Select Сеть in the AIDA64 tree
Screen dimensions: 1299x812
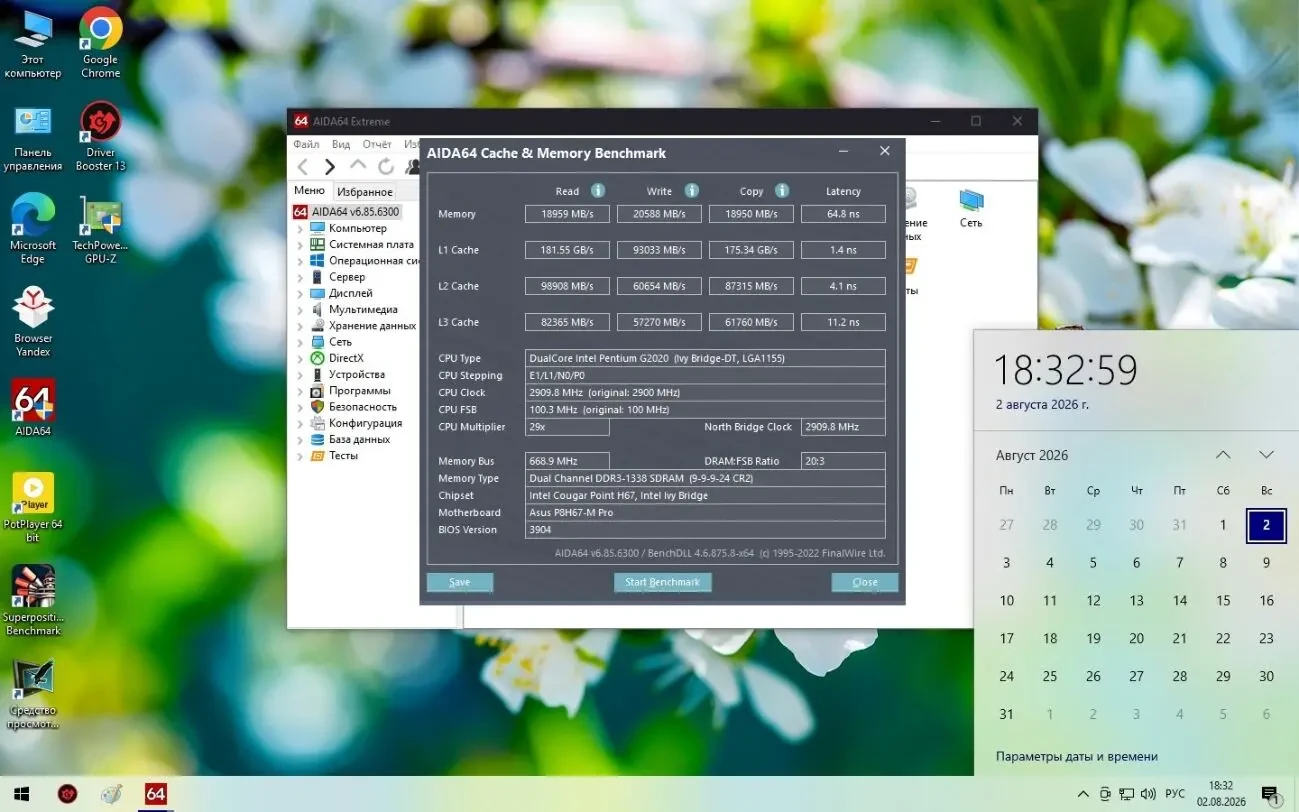(340, 342)
